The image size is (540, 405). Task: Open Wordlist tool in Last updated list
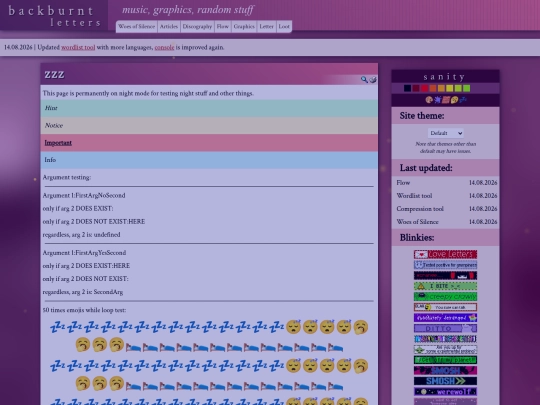pyautogui.click(x=414, y=196)
